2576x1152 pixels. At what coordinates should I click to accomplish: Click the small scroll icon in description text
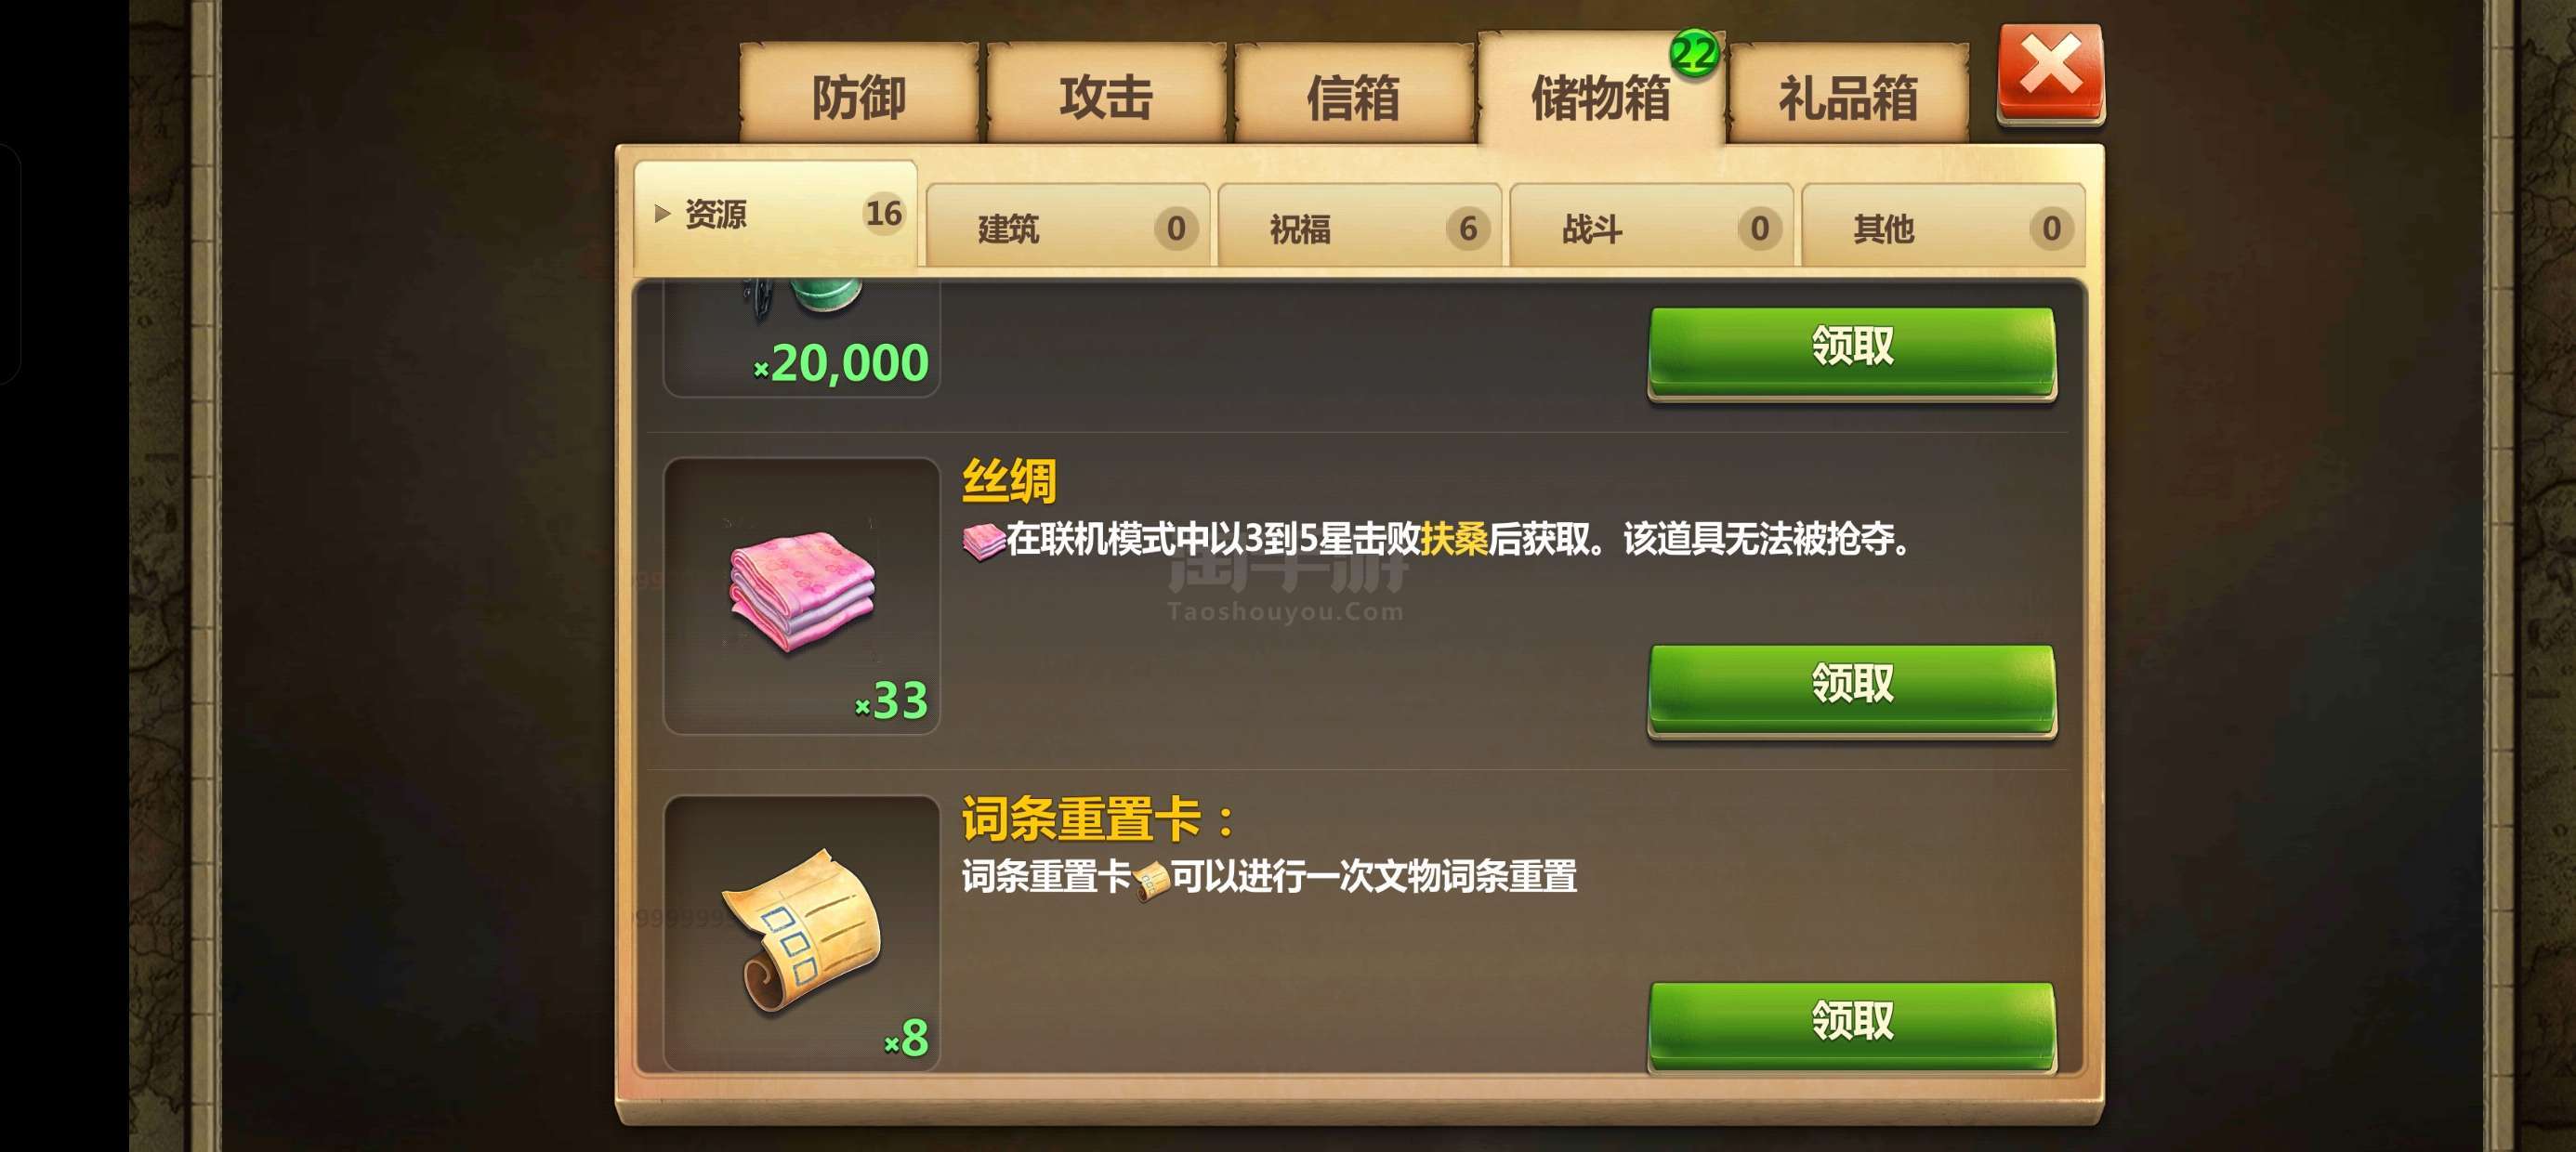point(1151,881)
